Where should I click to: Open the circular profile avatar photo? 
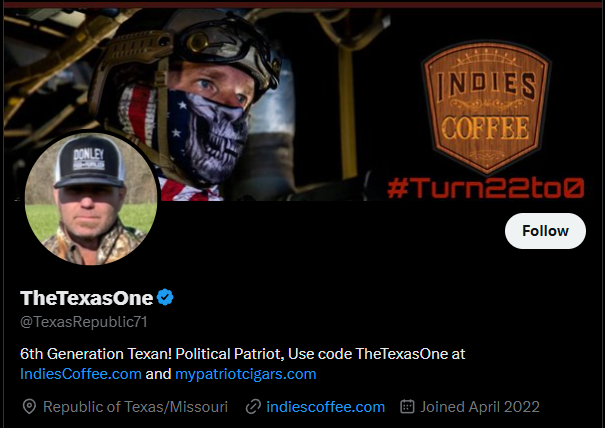(91, 199)
